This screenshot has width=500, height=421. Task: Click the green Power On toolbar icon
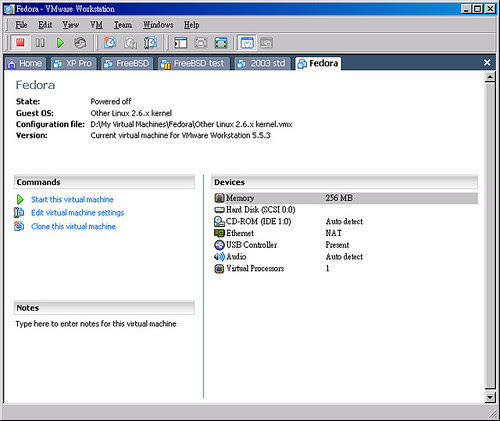(60, 43)
